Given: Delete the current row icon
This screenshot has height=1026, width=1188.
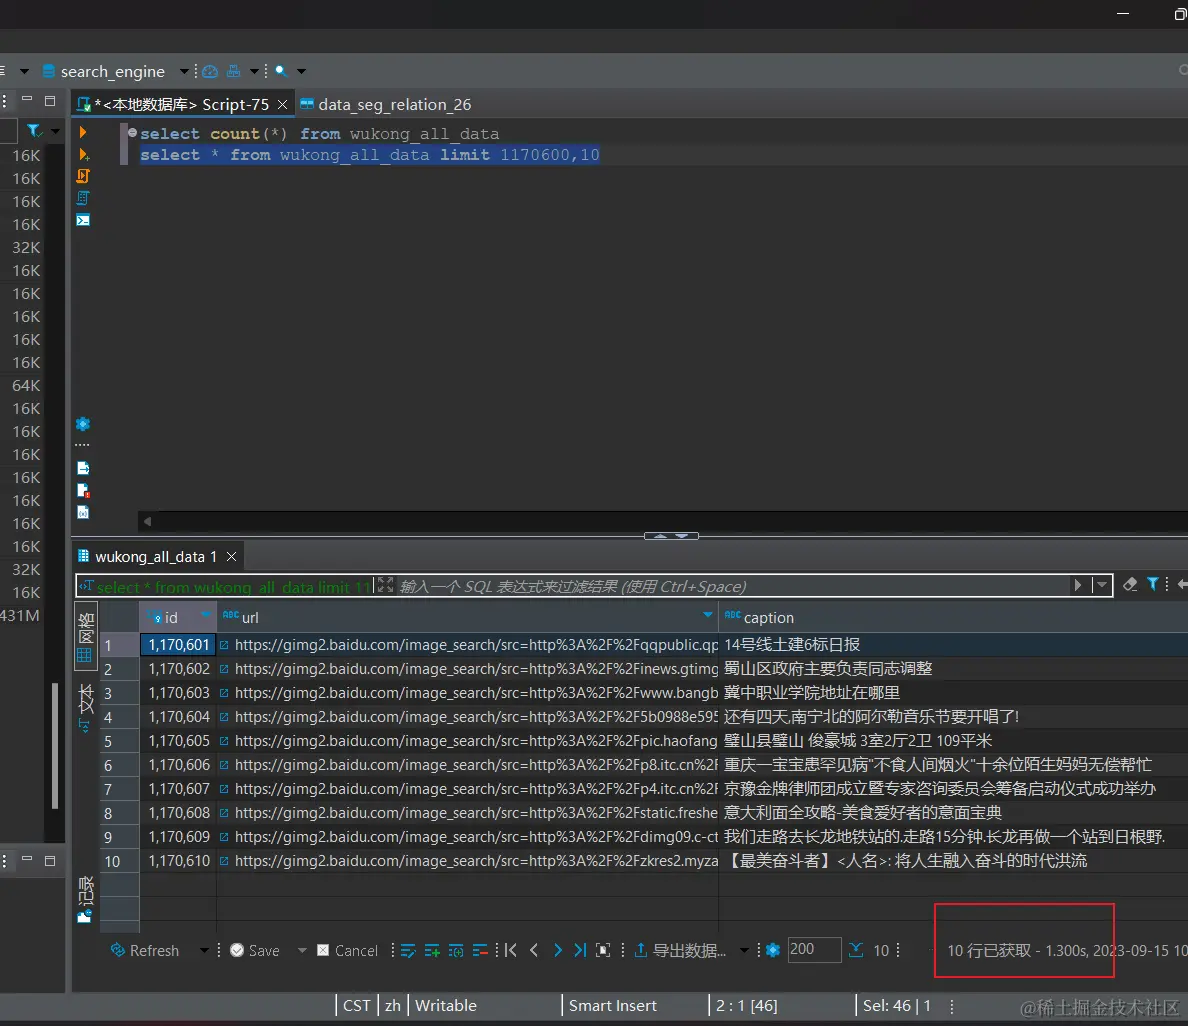Looking at the screenshot, I should click(x=480, y=950).
